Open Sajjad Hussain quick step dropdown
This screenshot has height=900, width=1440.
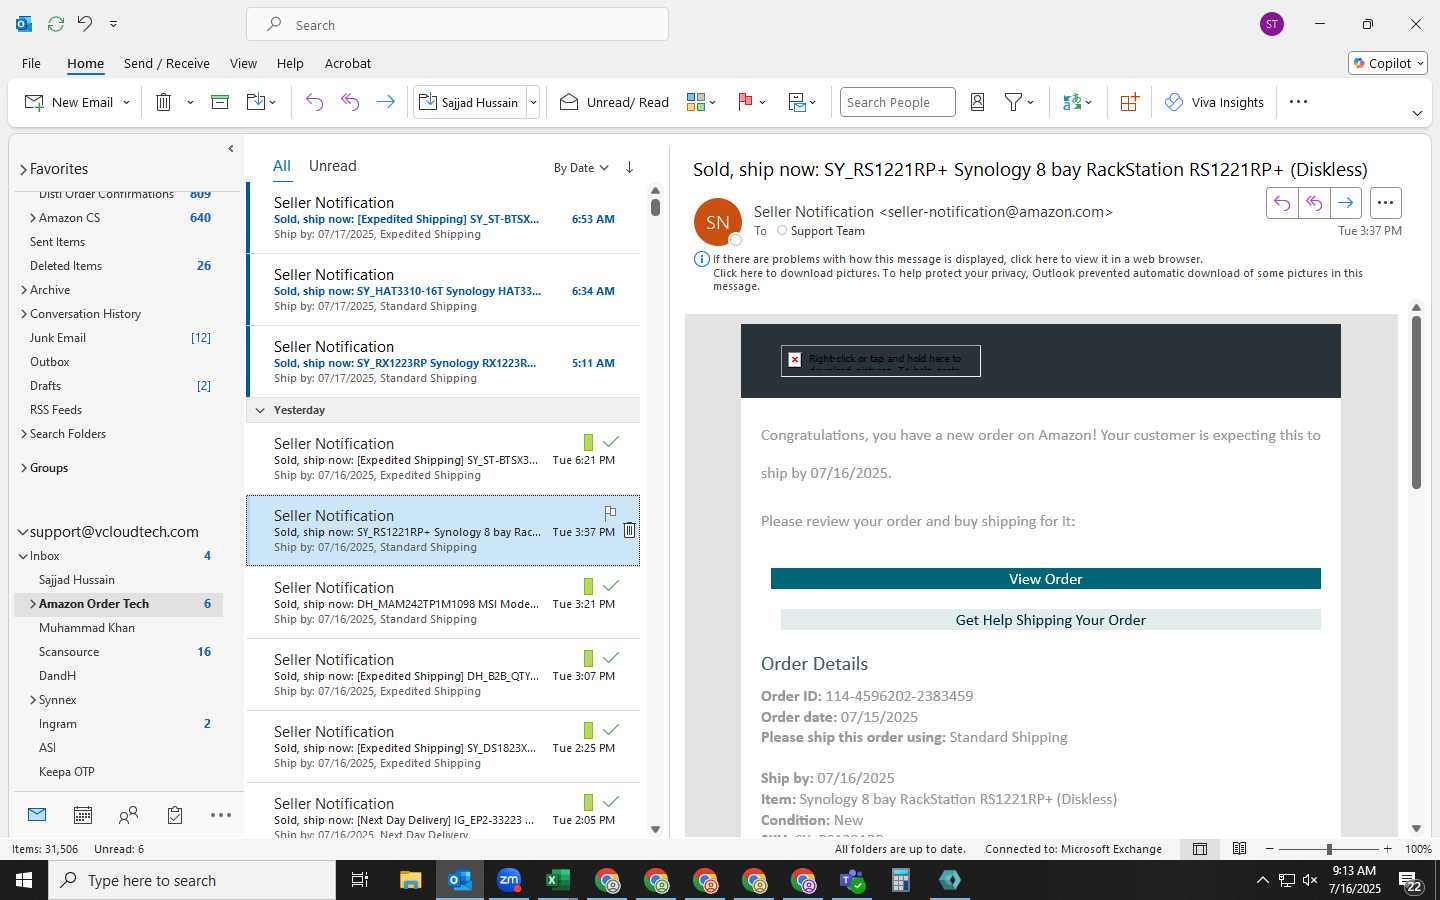coord(533,102)
